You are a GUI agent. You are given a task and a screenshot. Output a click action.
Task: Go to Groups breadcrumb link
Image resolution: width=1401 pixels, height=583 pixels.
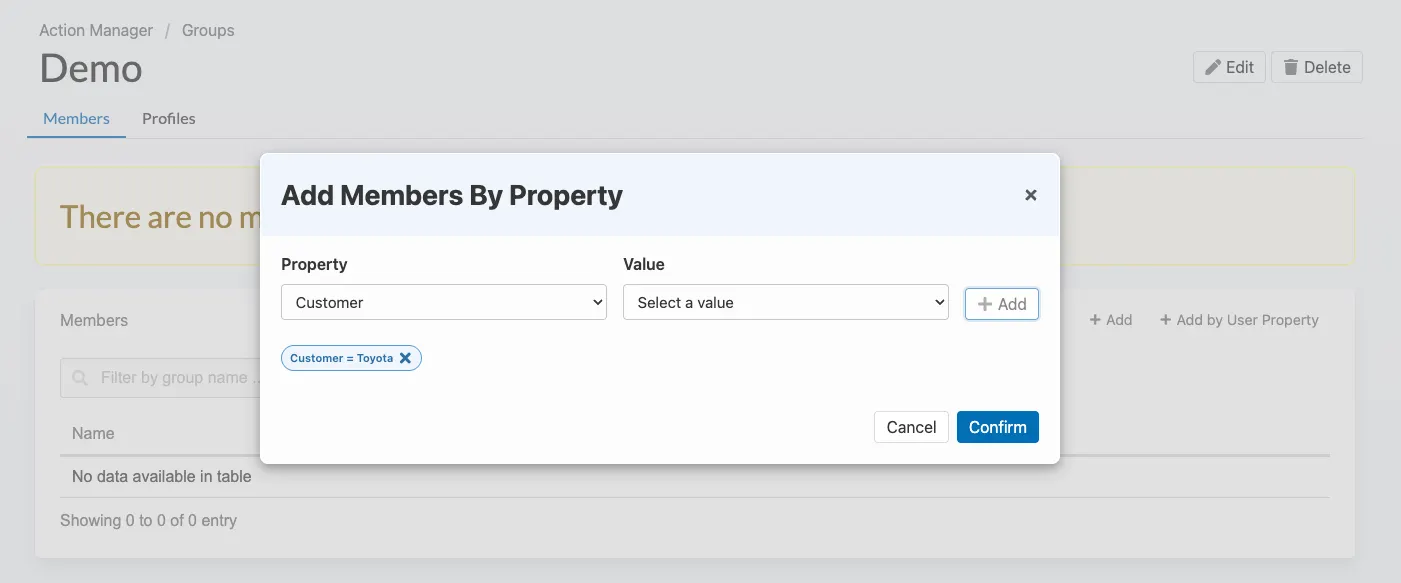(x=208, y=30)
